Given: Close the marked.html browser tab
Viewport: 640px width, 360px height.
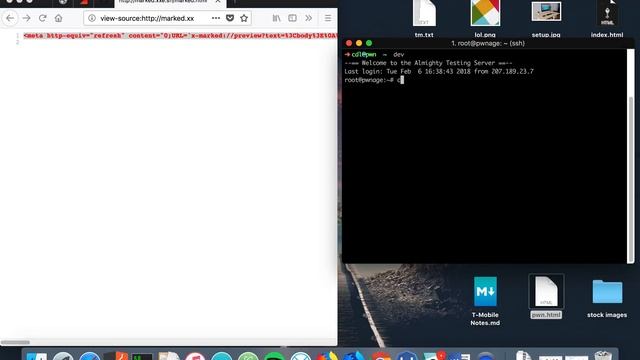Looking at the screenshot, I should (x=218, y=2).
